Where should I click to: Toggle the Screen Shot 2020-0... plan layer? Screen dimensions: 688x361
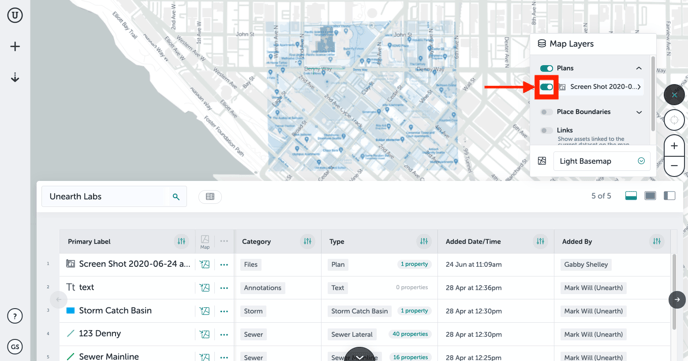click(546, 87)
